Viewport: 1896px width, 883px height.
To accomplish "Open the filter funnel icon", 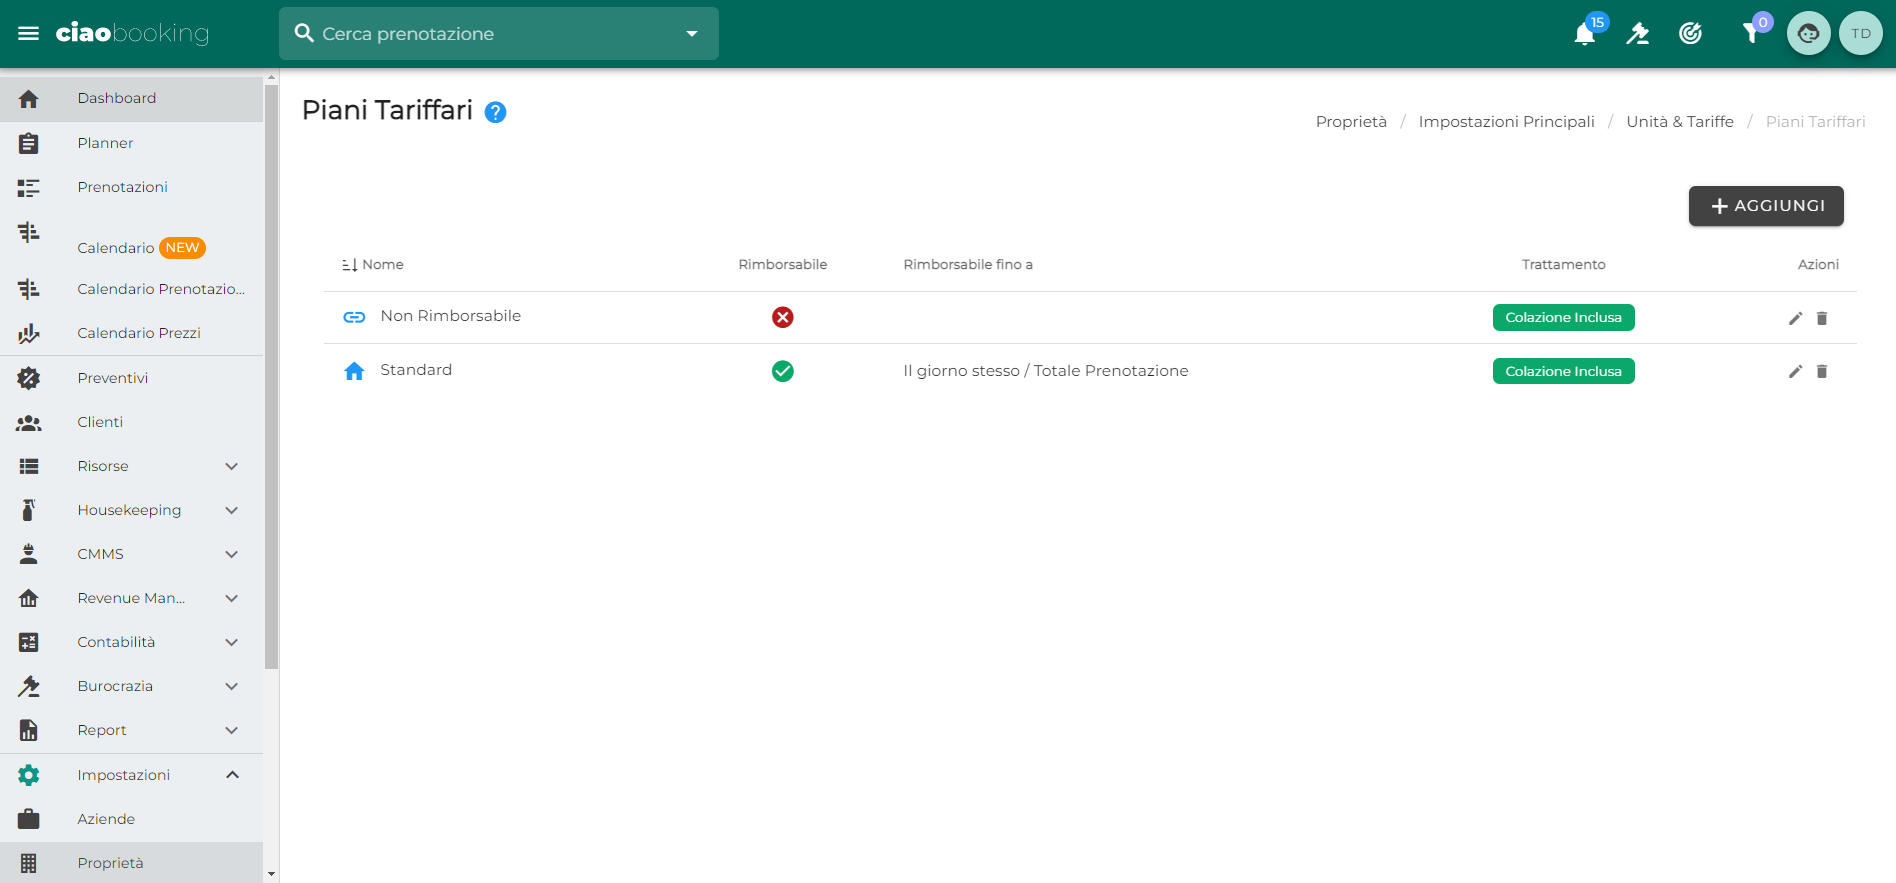I will tap(1751, 34).
